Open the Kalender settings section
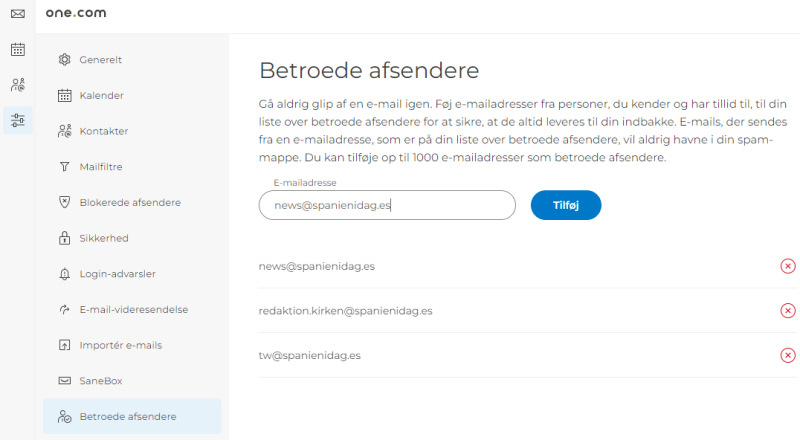This screenshot has width=800, height=440. click(x=101, y=96)
